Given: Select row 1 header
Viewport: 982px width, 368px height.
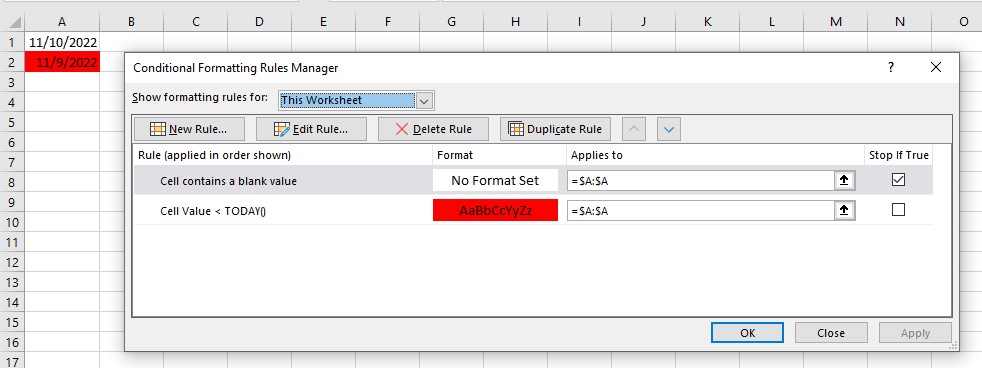Looking at the screenshot, I should point(12,42).
